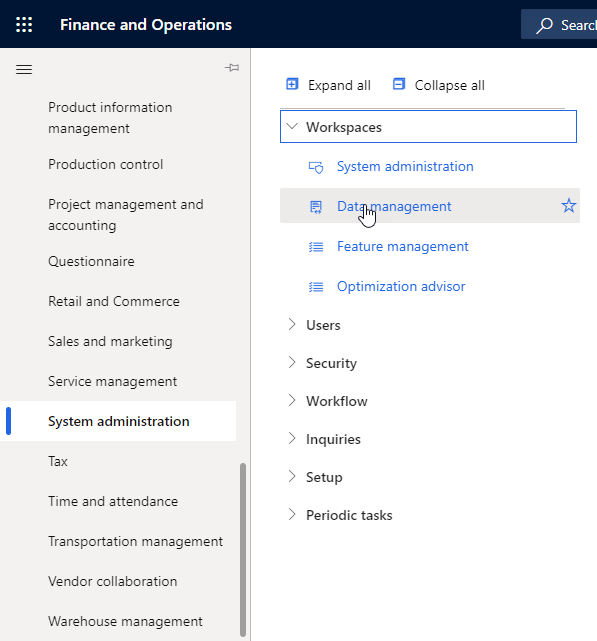
Task: Collapse the Workspaces section chevron
Action: 292,126
